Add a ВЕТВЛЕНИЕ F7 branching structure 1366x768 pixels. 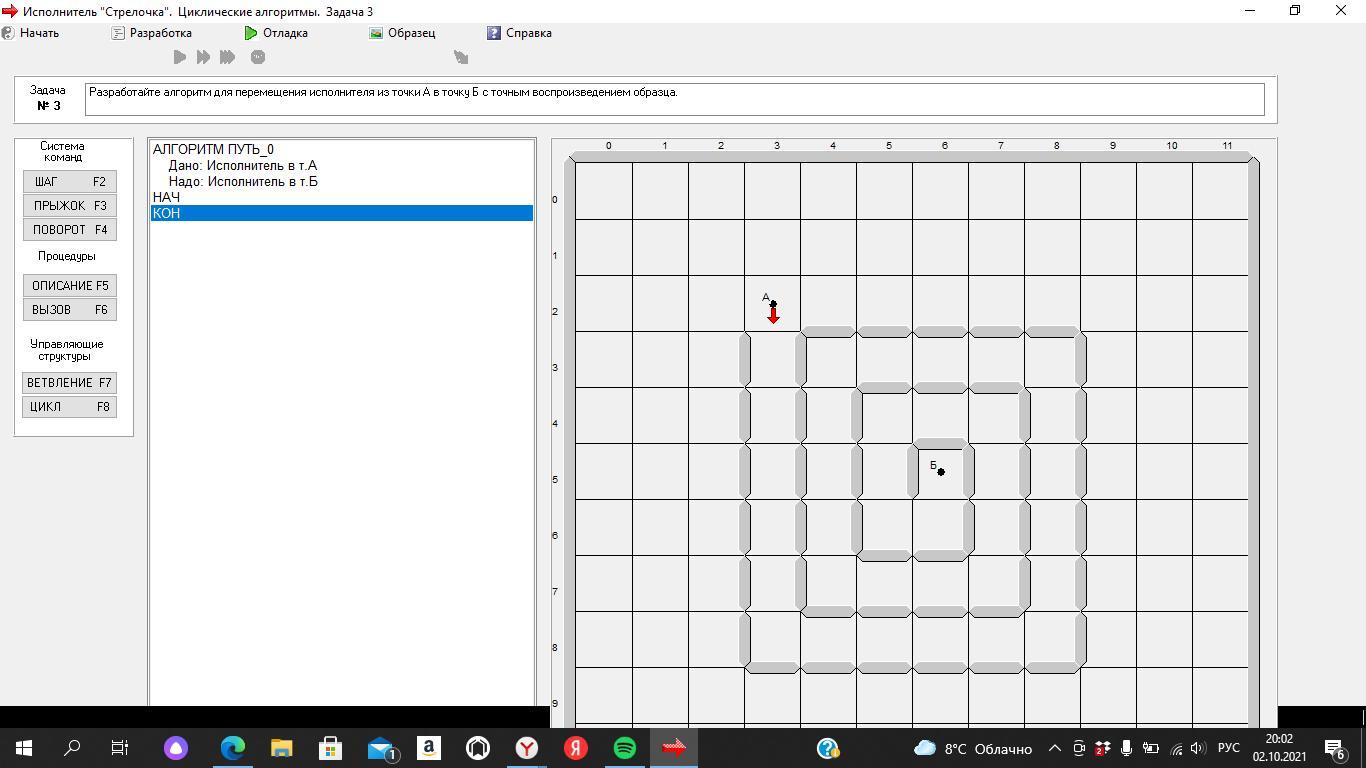(70, 383)
